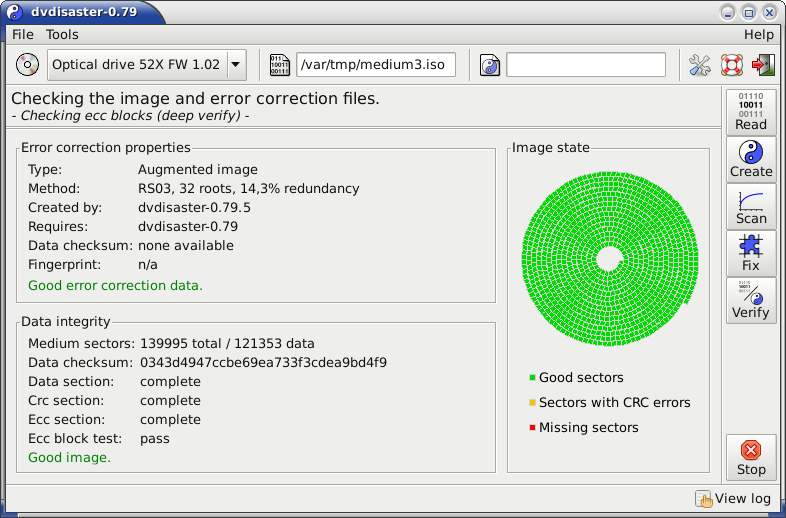
Task: Run the Verify action
Action: 750,299
